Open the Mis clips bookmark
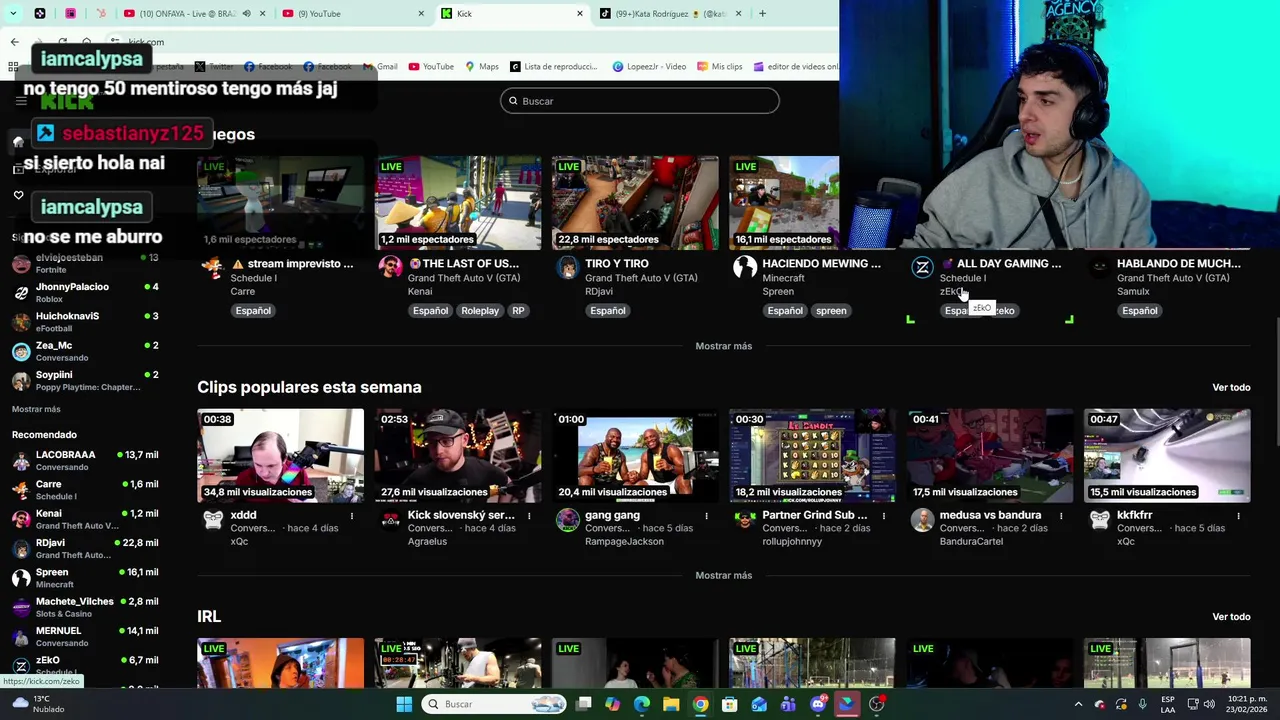Viewport: 1280px width, 720px height. coord(719,67)
